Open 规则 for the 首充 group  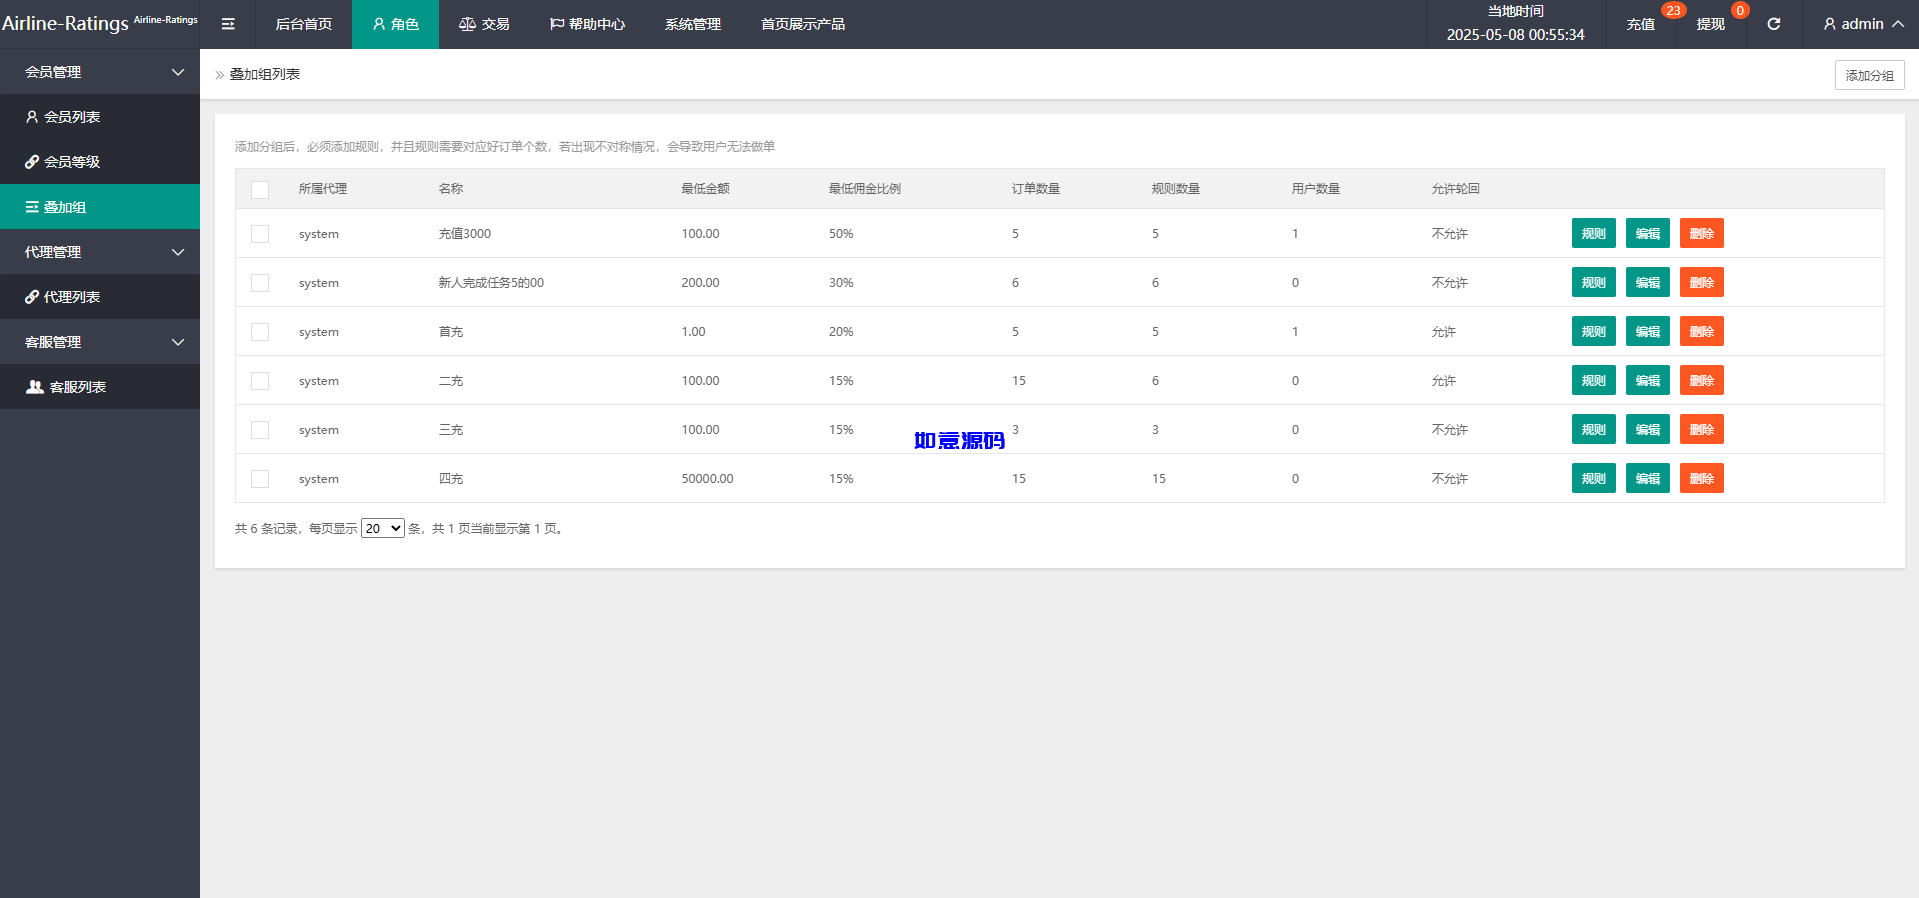click(x=1594, y=331)
